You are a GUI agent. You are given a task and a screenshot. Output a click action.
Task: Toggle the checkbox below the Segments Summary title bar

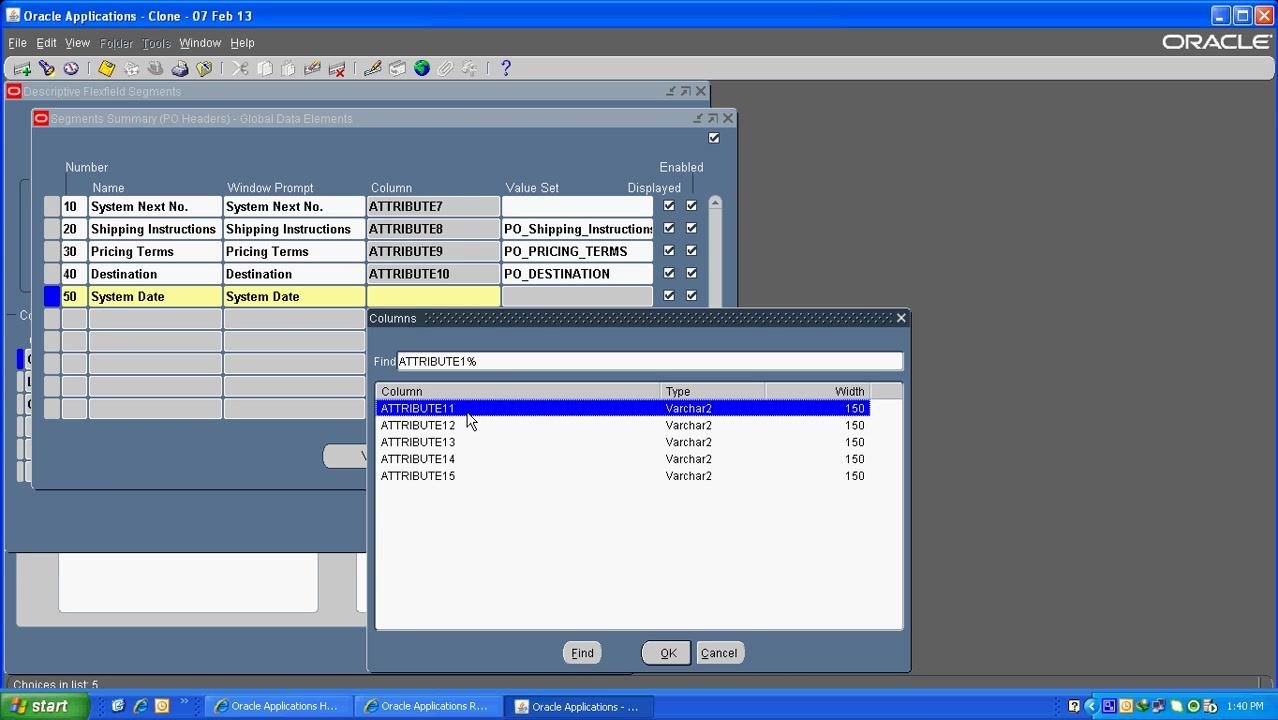pyautogui.click(x=714, y=138)
